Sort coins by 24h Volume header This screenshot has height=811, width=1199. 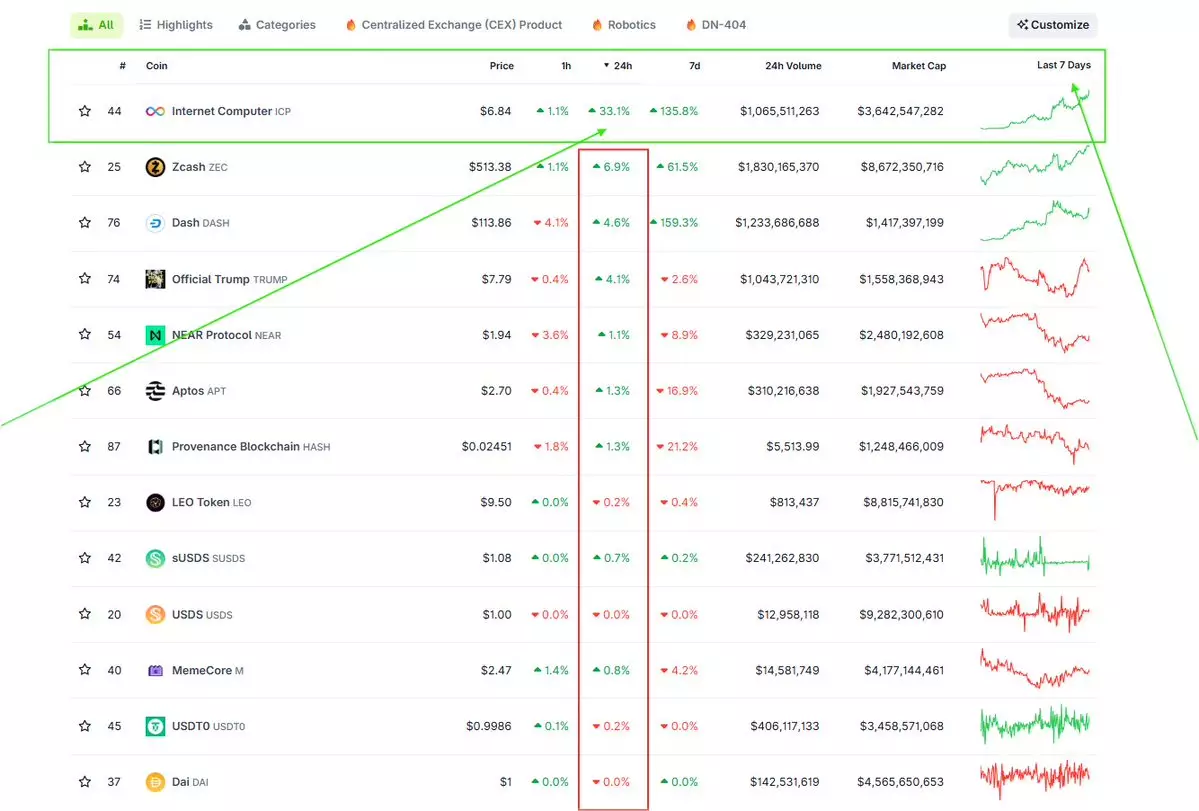(792, 66)
